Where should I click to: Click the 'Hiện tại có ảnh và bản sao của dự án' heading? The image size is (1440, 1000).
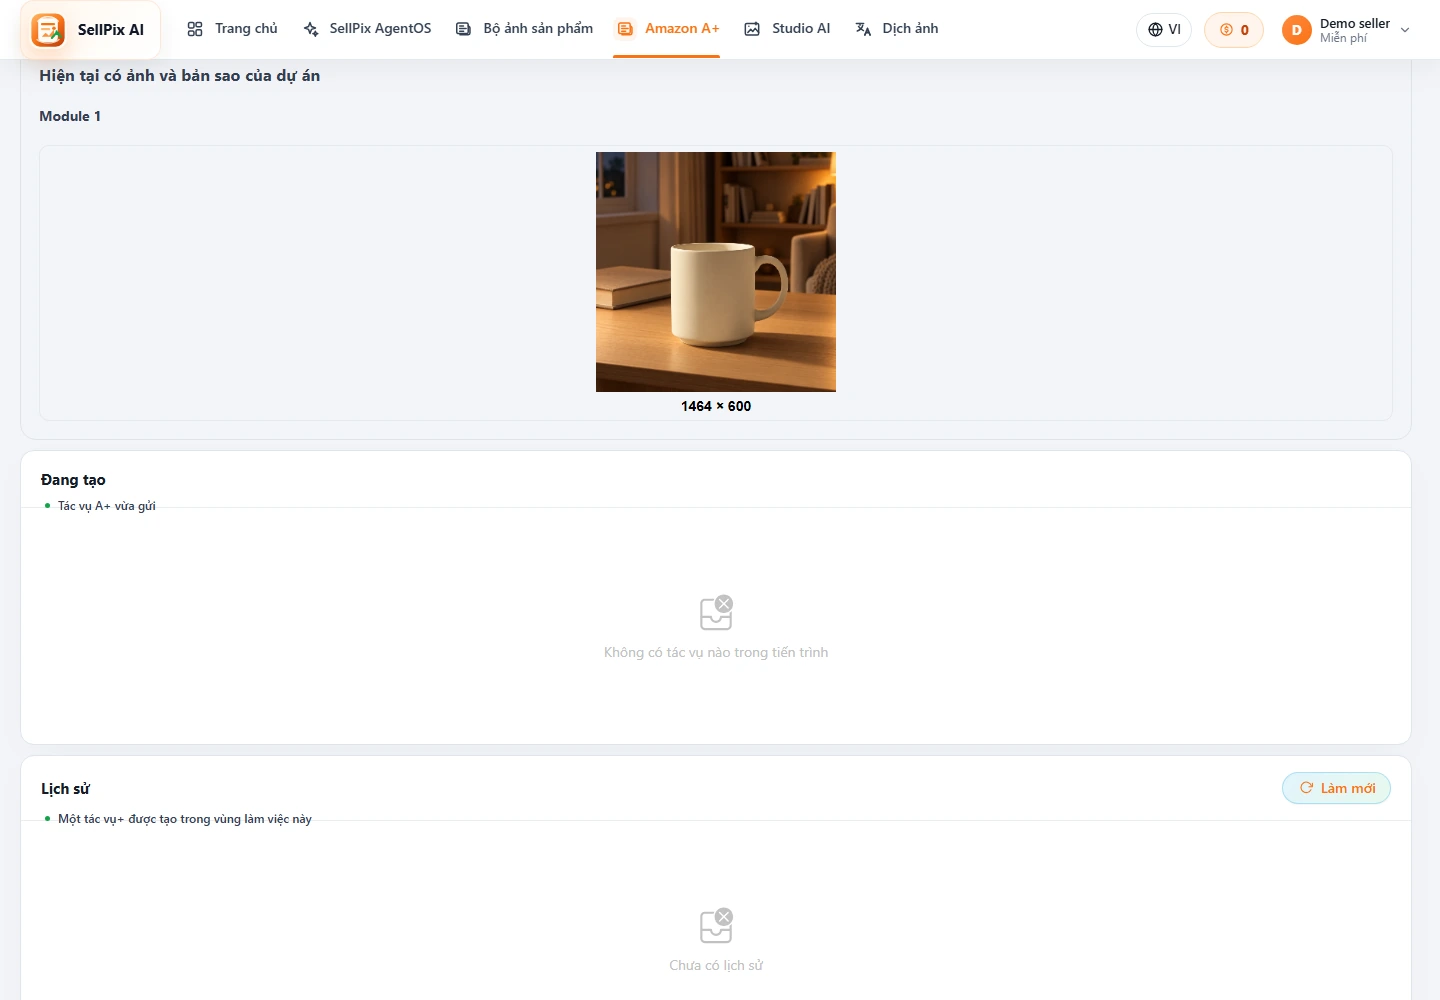coord(180,76)
